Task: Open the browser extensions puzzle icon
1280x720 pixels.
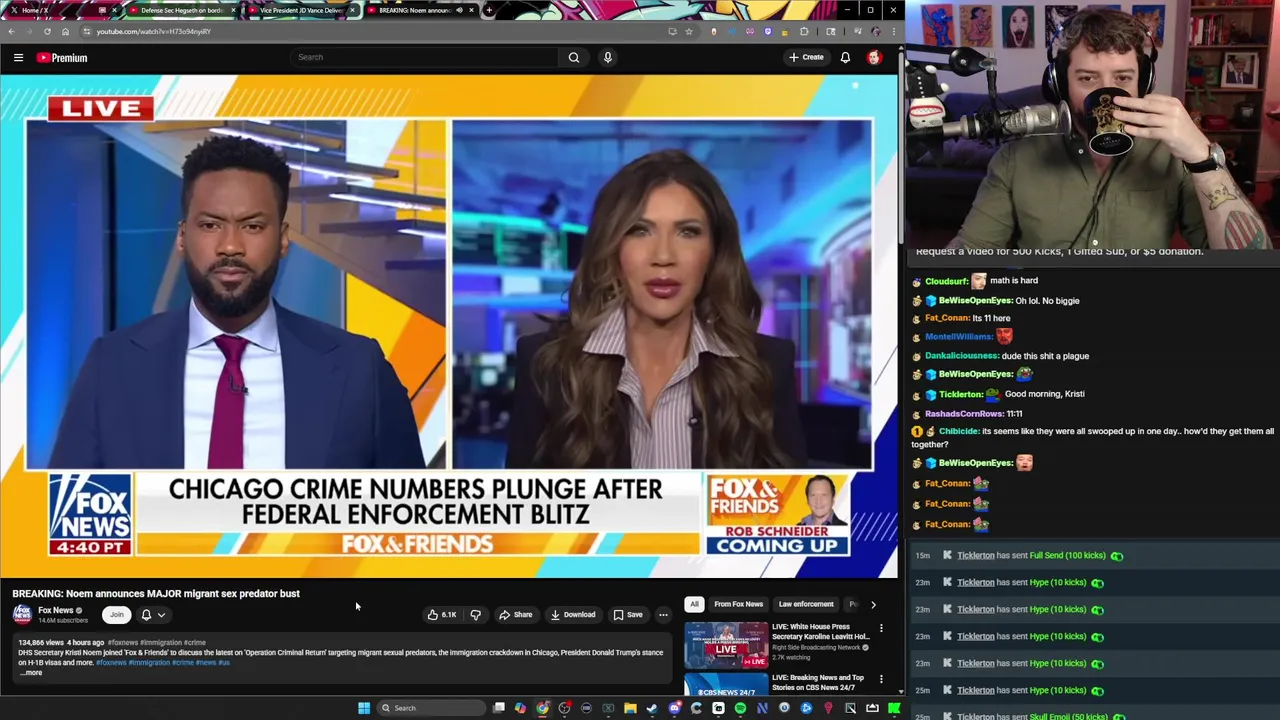Action: [x=804, y=31]
